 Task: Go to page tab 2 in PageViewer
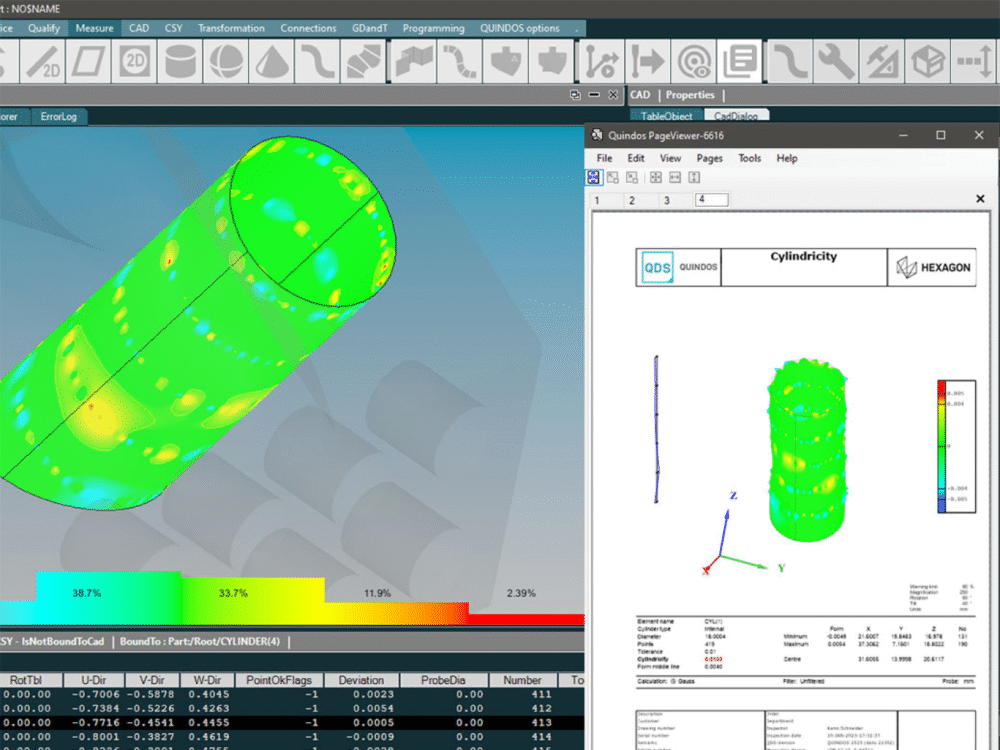point(632,200)
